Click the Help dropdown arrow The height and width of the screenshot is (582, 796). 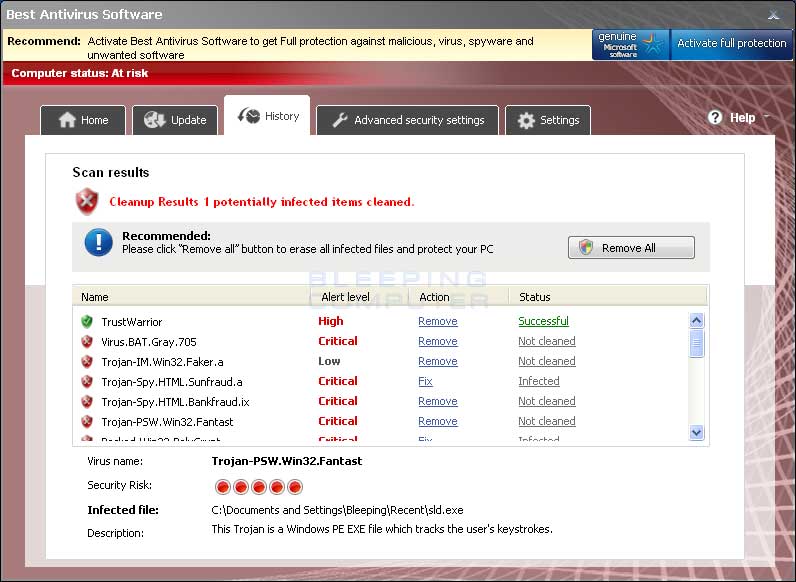767,117
